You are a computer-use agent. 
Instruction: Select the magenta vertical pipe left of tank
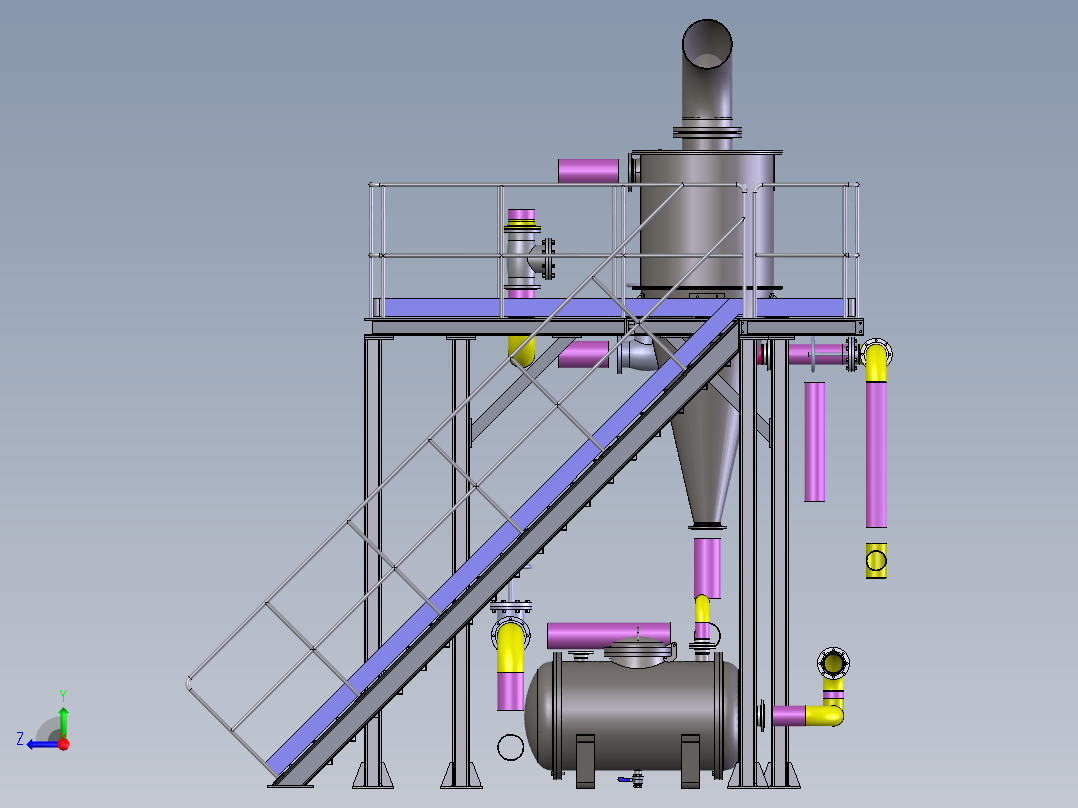pos(510,691)
